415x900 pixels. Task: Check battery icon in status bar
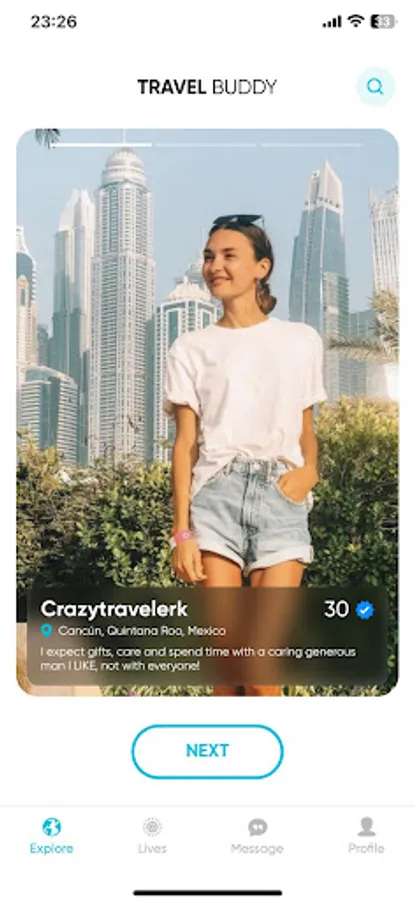click(383, 22)
